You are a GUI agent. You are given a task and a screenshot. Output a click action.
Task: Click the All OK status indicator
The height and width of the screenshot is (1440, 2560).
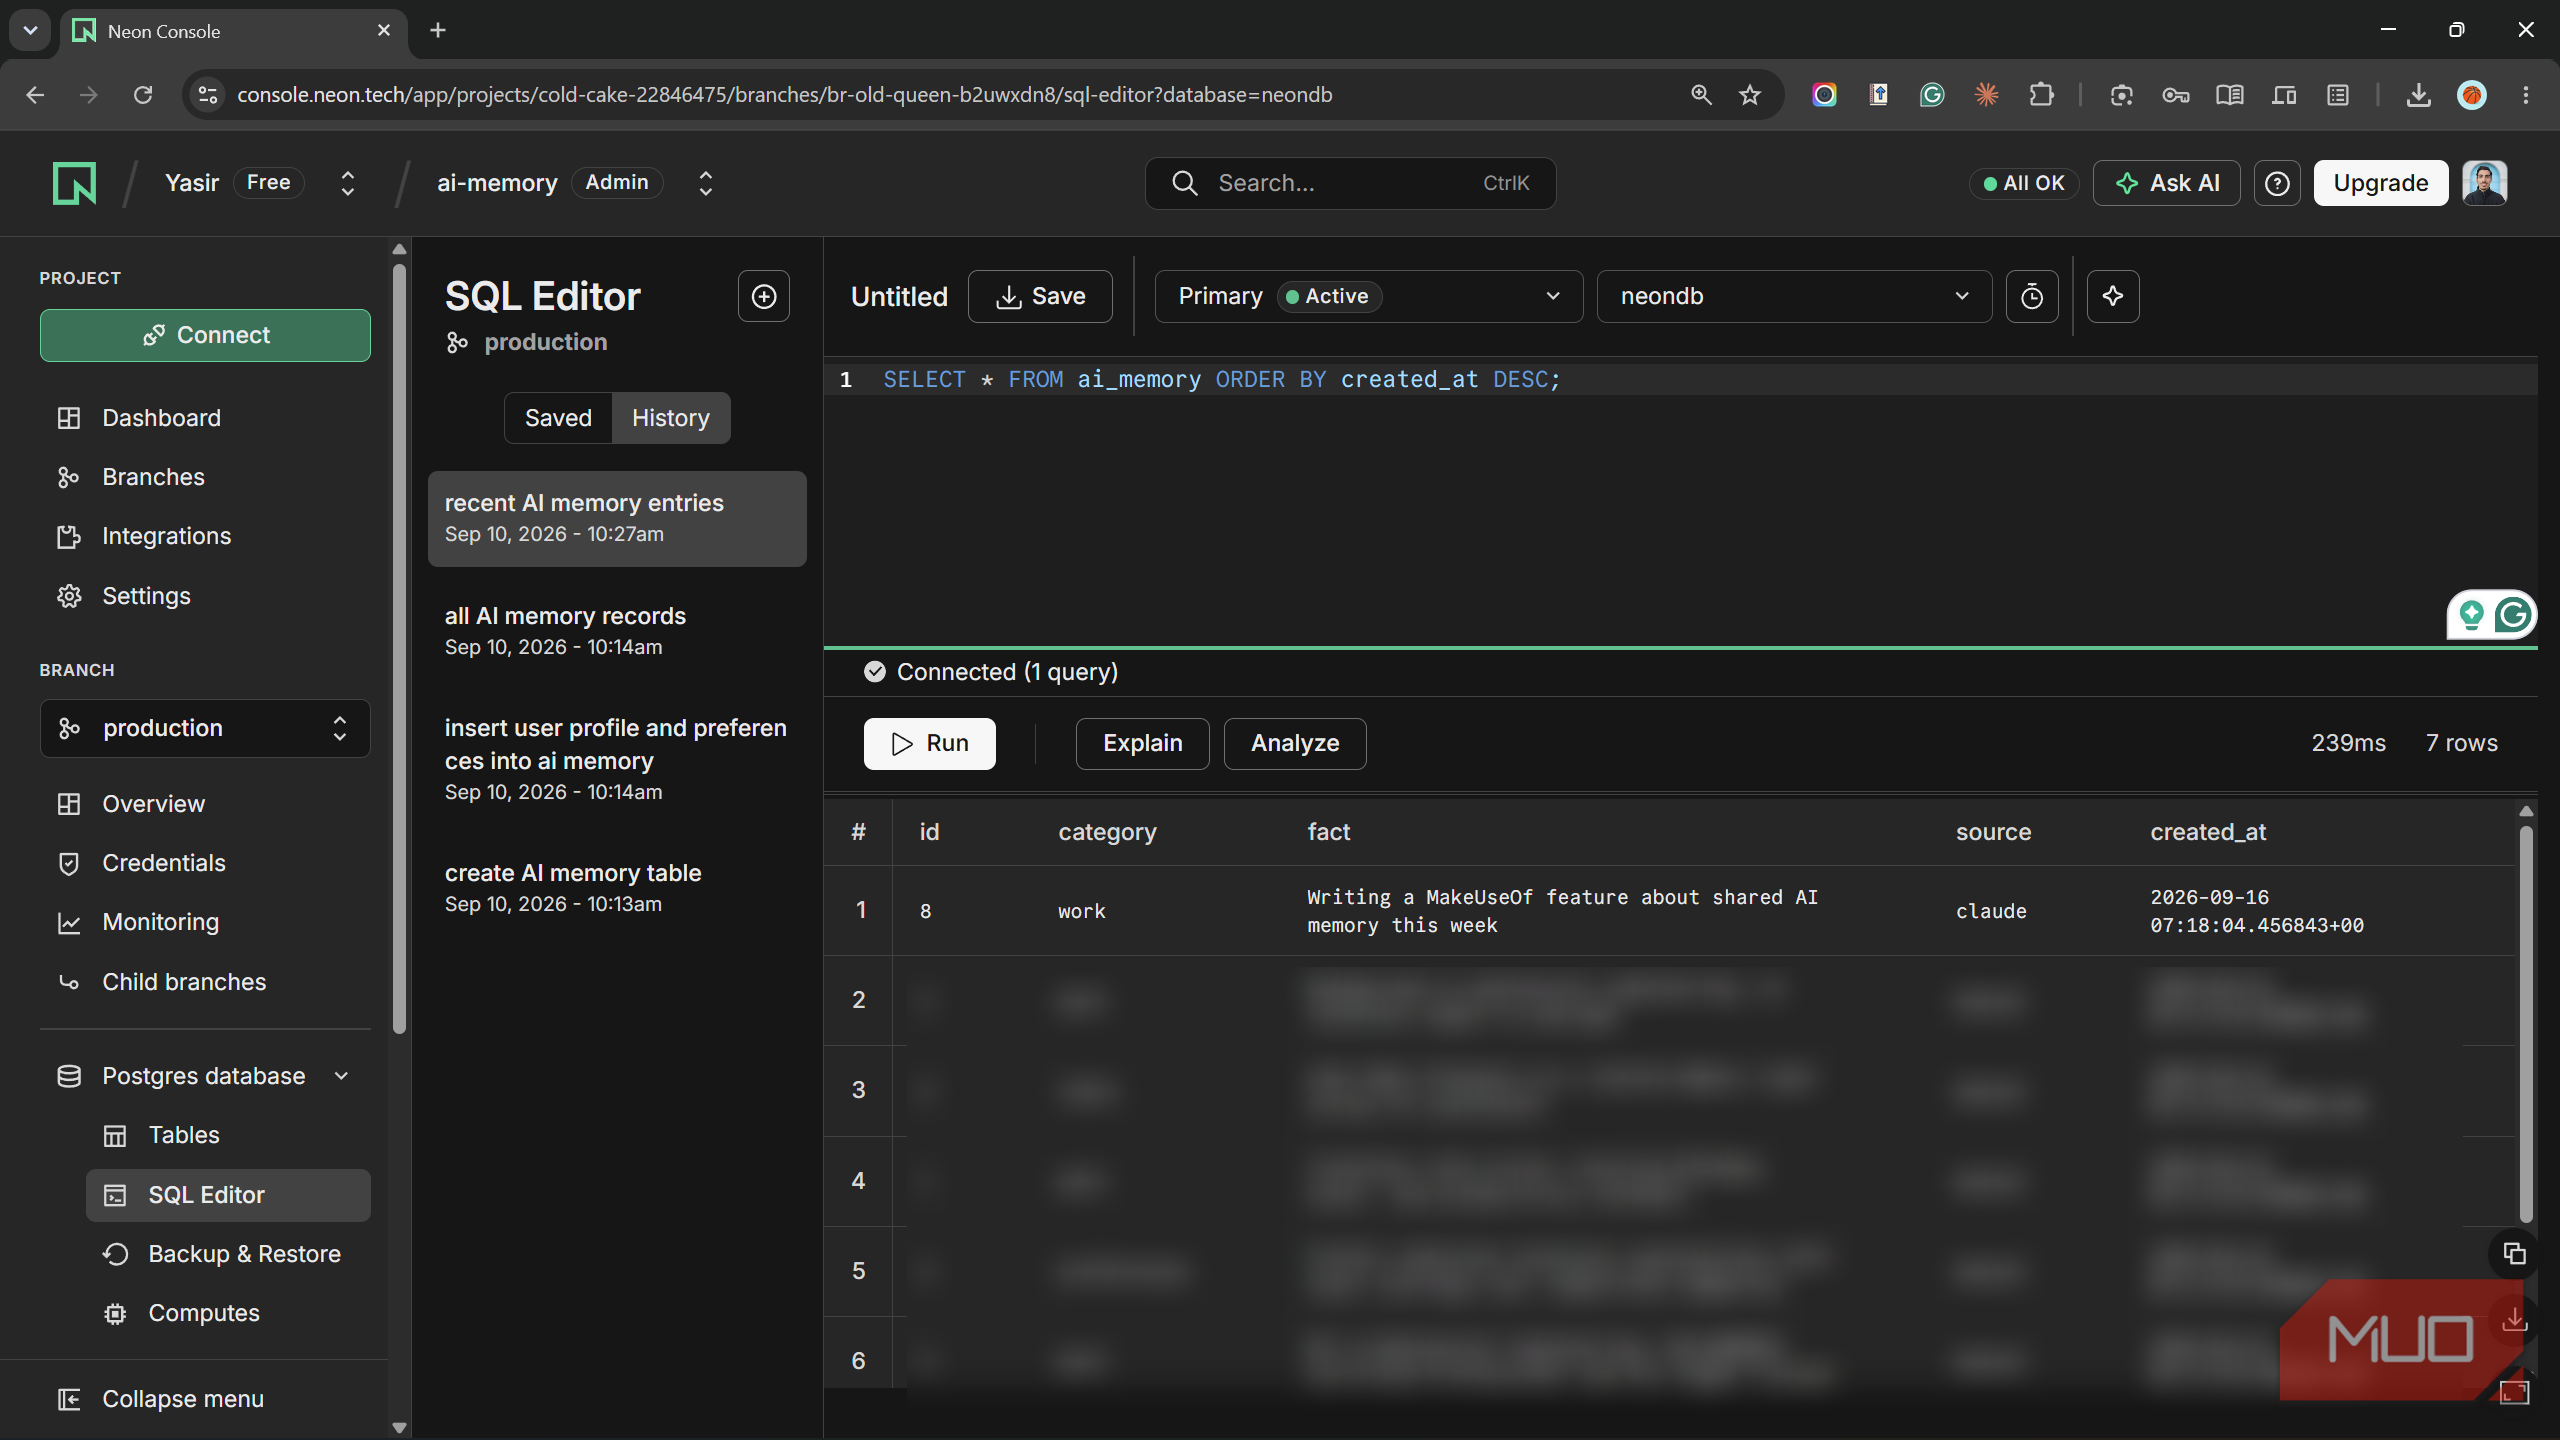pos(2024,183)
